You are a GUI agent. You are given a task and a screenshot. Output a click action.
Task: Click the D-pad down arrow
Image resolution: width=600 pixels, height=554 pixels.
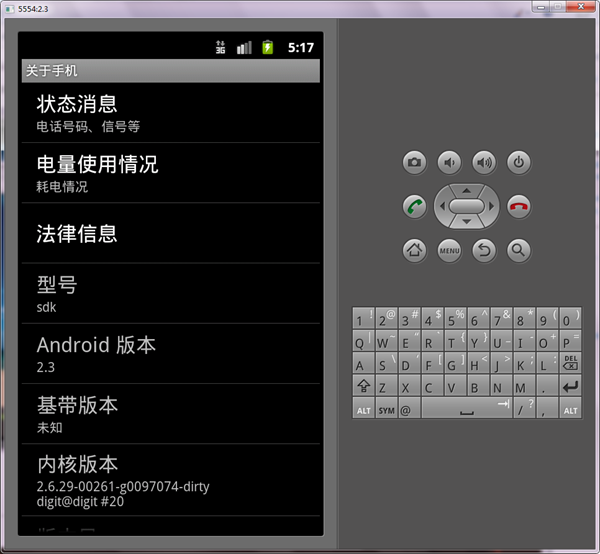click(466, 222)
